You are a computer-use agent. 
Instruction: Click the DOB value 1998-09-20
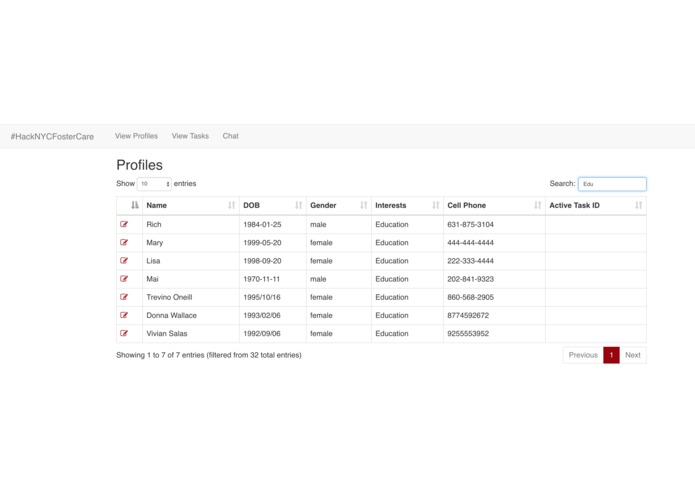(x=262, y=261)
